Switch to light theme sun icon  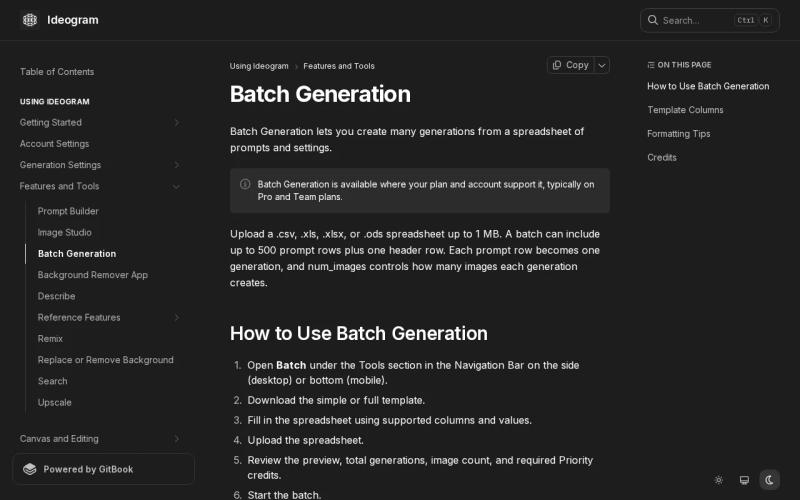[718, 480]
